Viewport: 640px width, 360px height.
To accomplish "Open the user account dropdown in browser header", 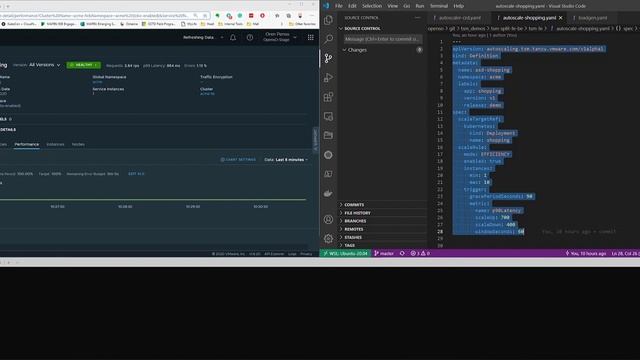I will [280, 37].
